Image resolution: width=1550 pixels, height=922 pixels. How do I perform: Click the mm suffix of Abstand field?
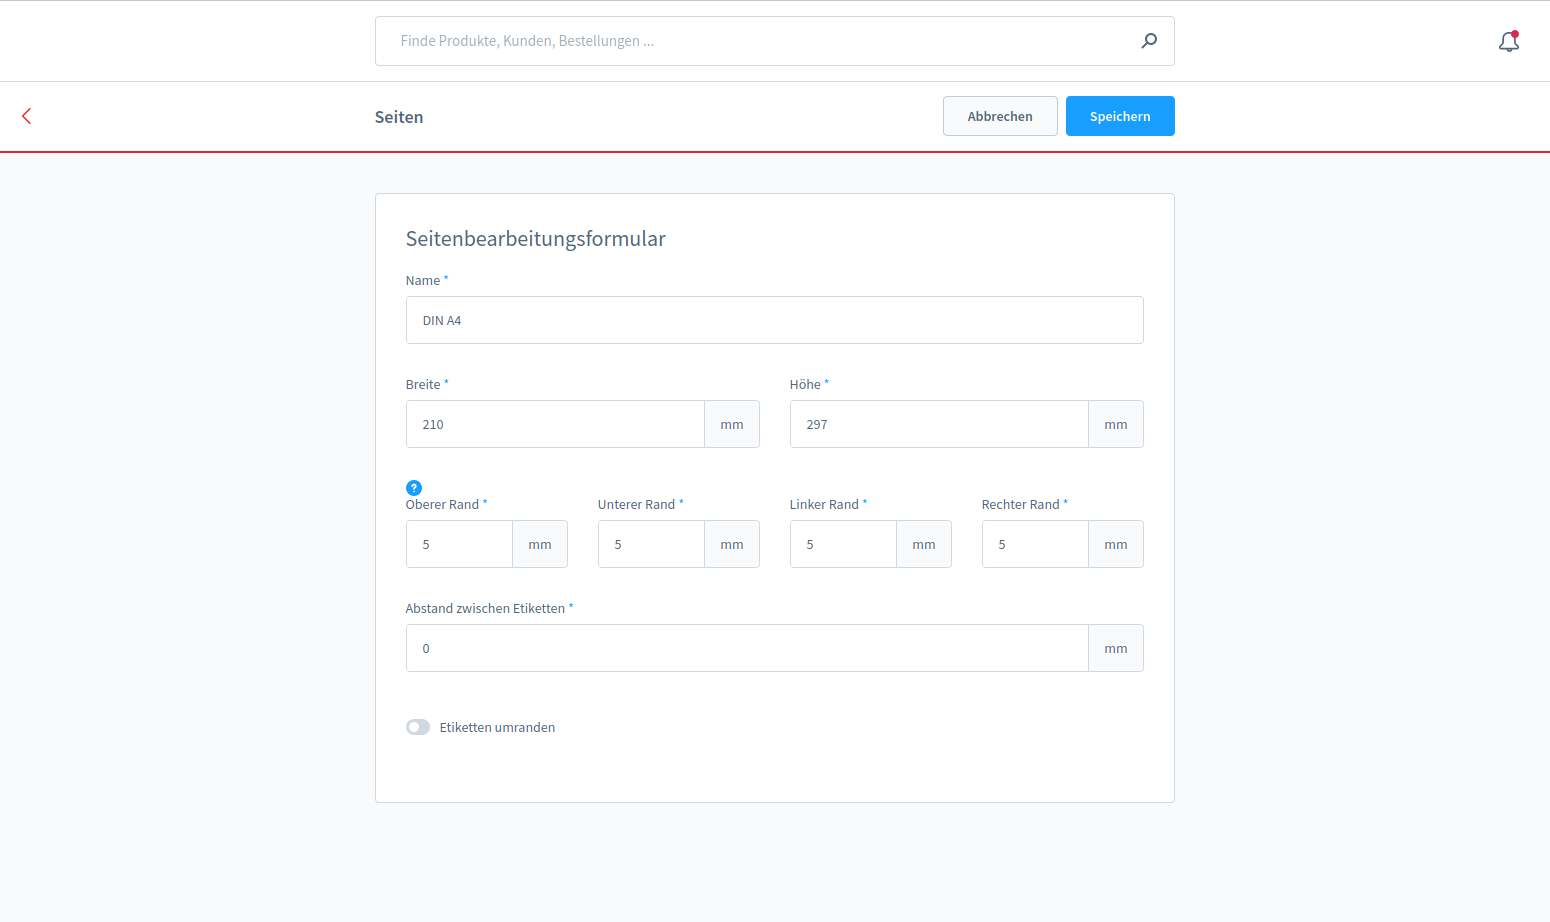click(x=1116, y=648)
